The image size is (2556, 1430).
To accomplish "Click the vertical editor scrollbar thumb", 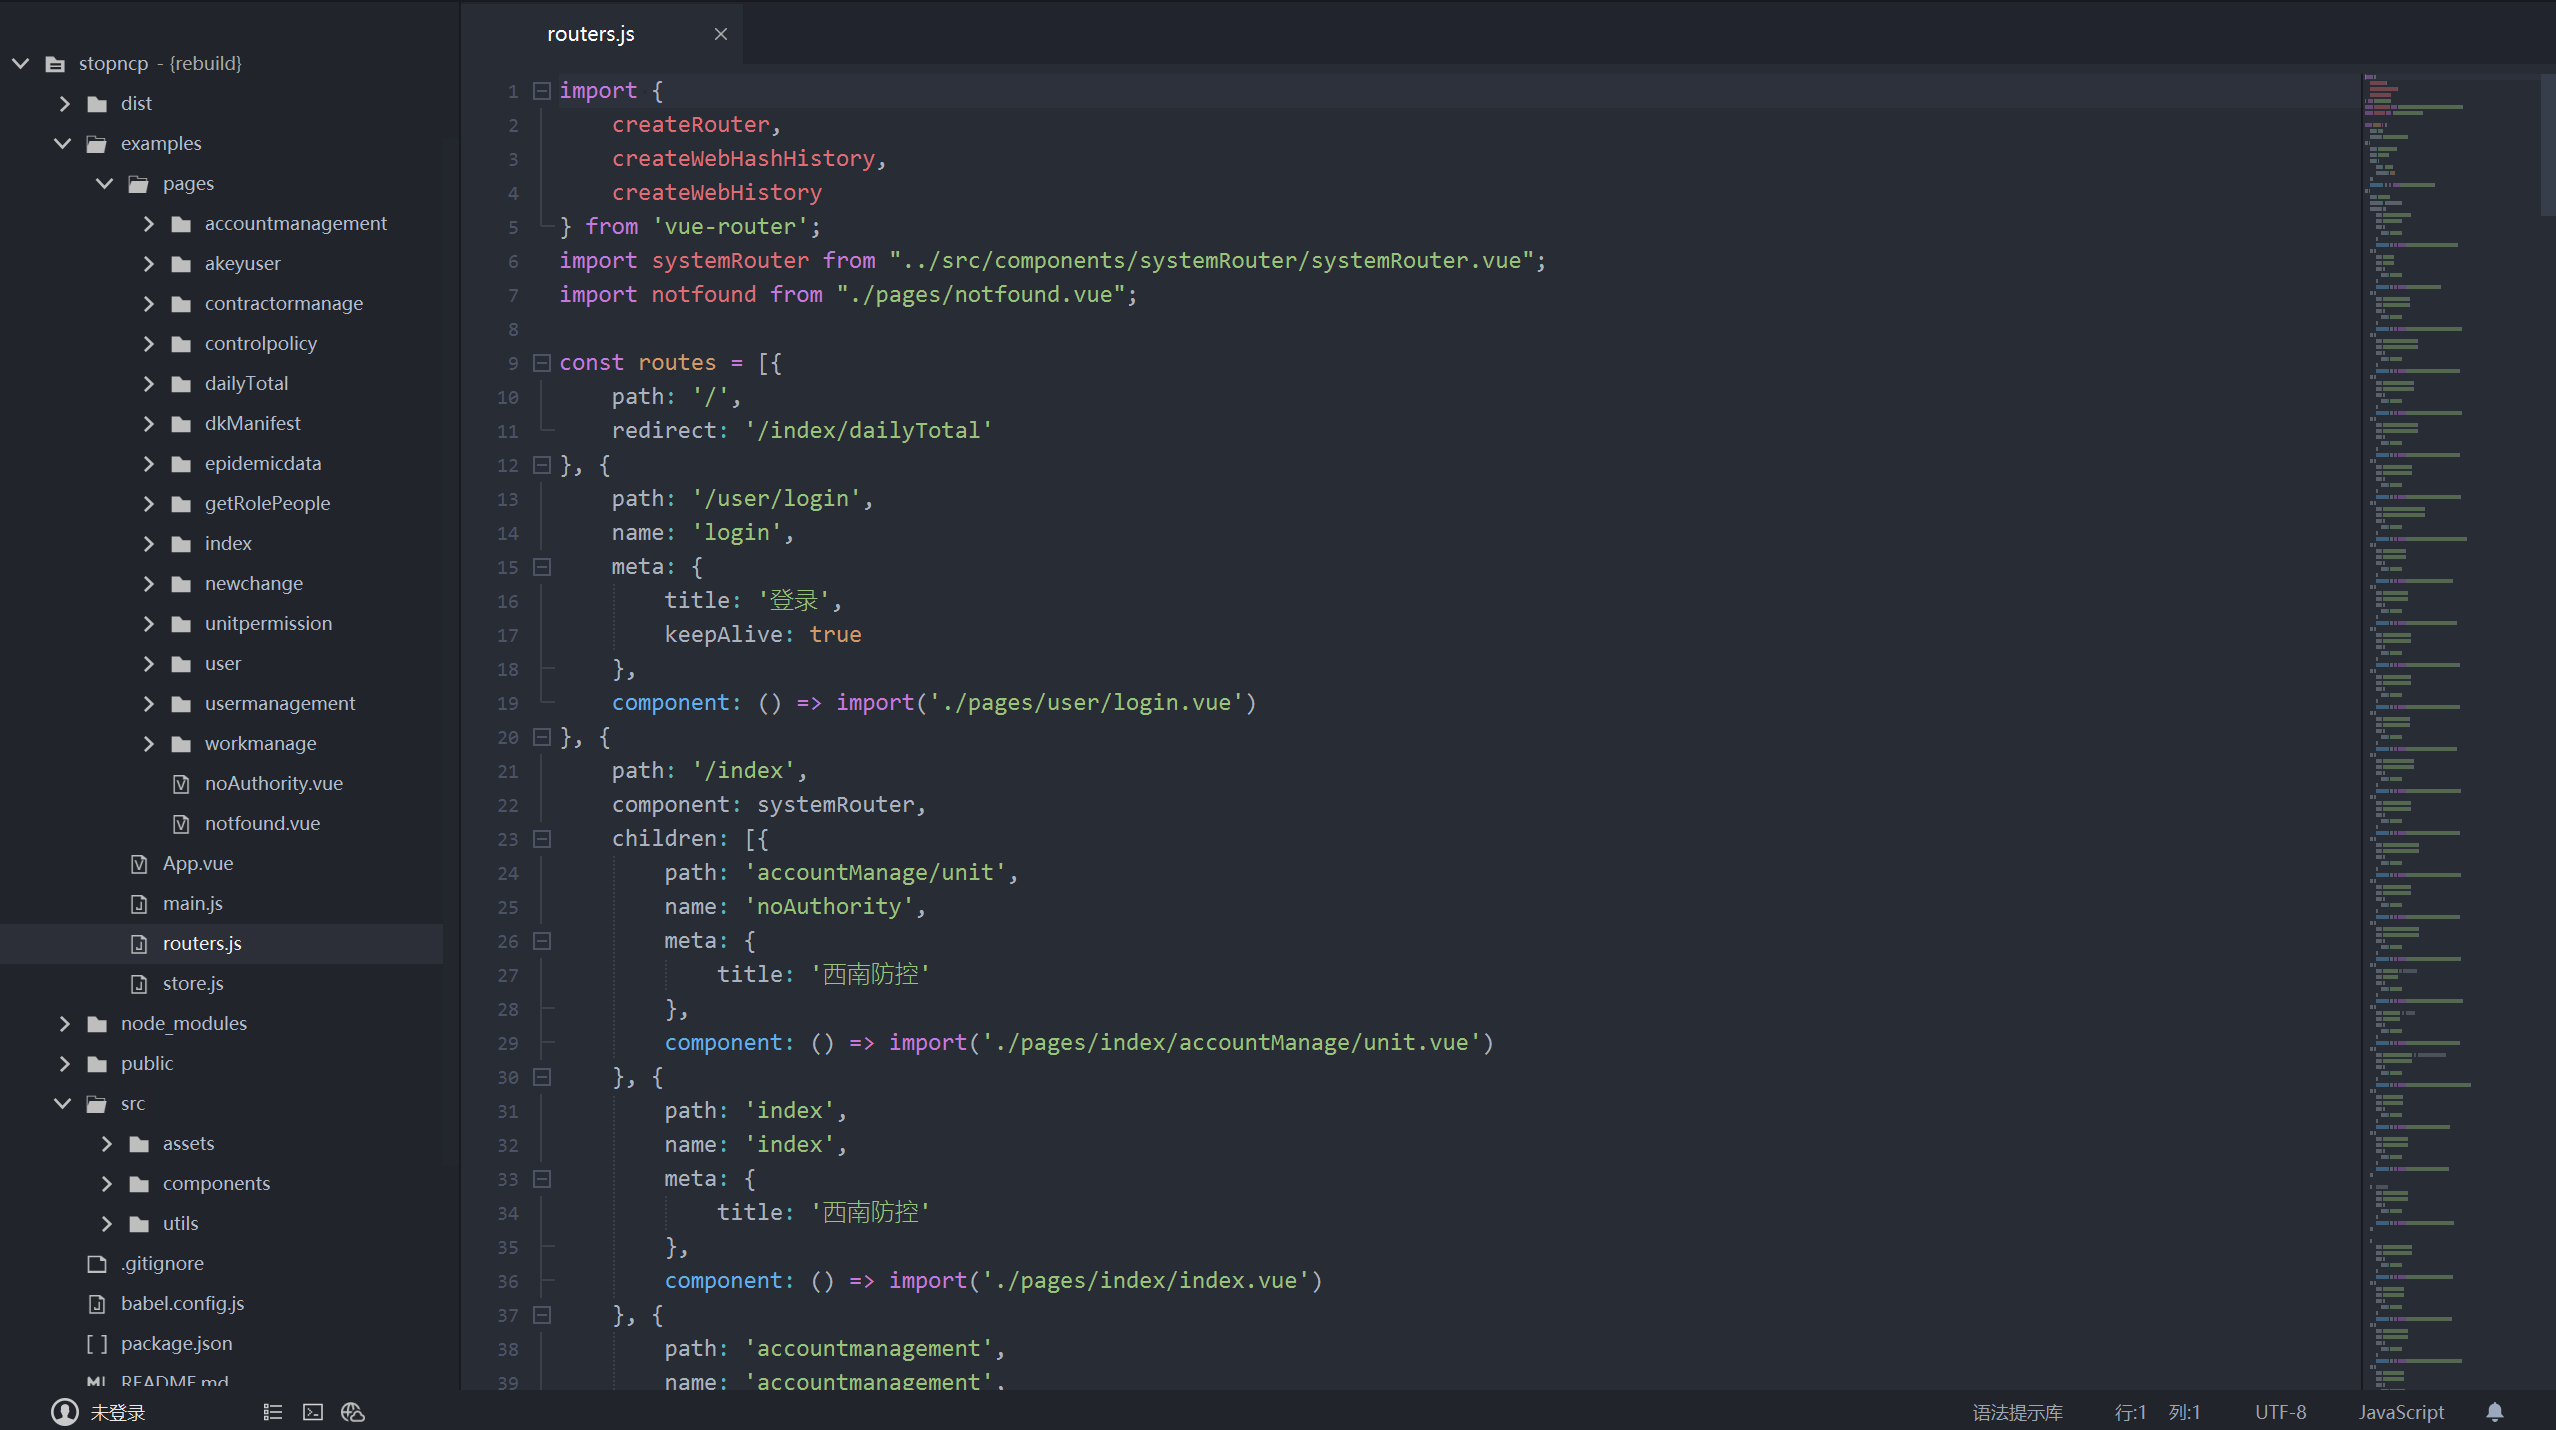I will [x=2547, y=144].
